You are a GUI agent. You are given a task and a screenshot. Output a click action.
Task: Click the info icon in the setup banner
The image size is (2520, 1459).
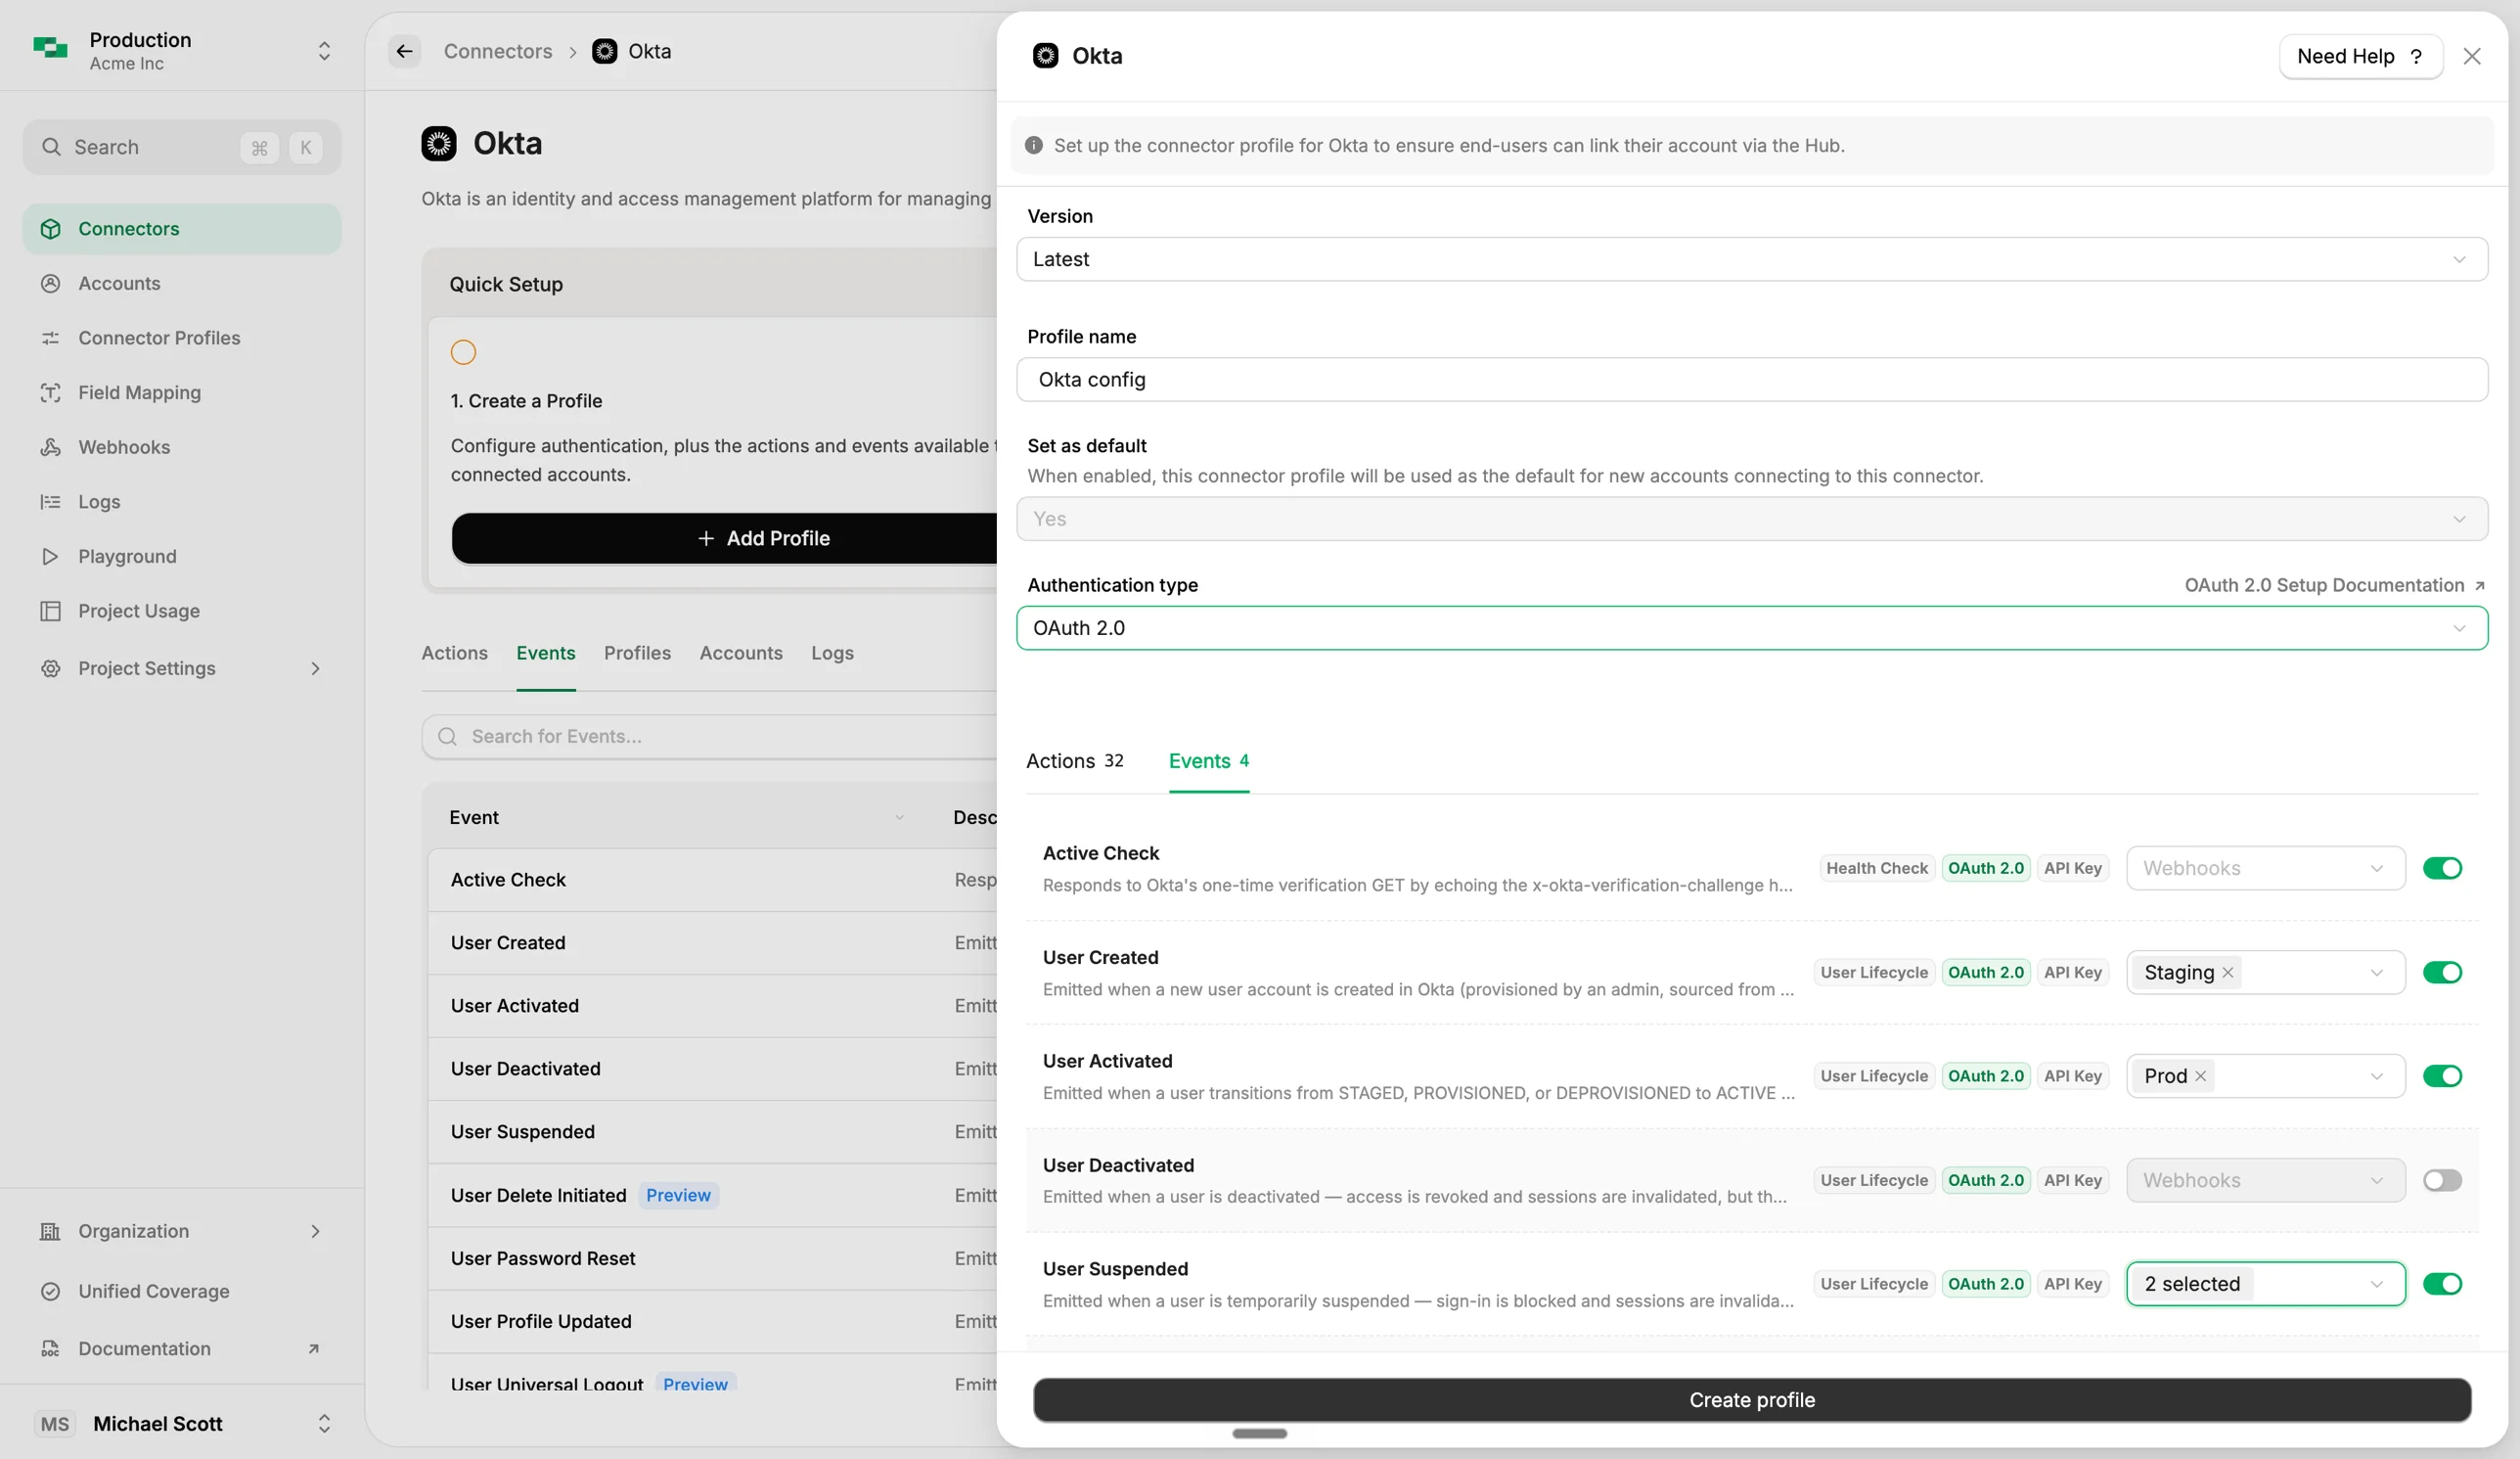click(x=1034, y=146)
